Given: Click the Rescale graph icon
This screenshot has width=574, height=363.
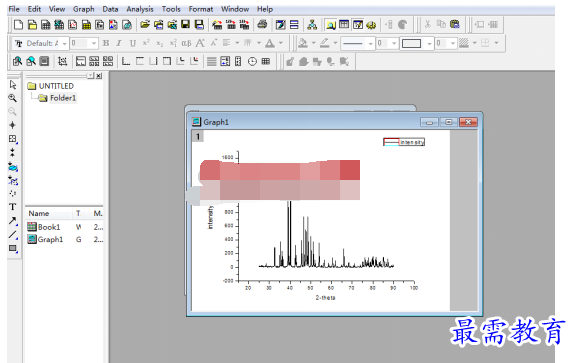Looking at the screenshot, I should (x=63, y=61).
